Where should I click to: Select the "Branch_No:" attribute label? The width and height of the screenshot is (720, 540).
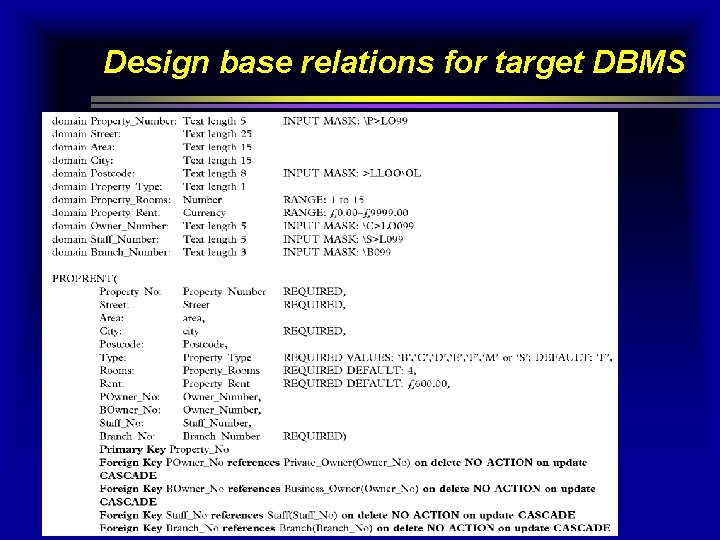pyautogui.click(x=127, y=437)
